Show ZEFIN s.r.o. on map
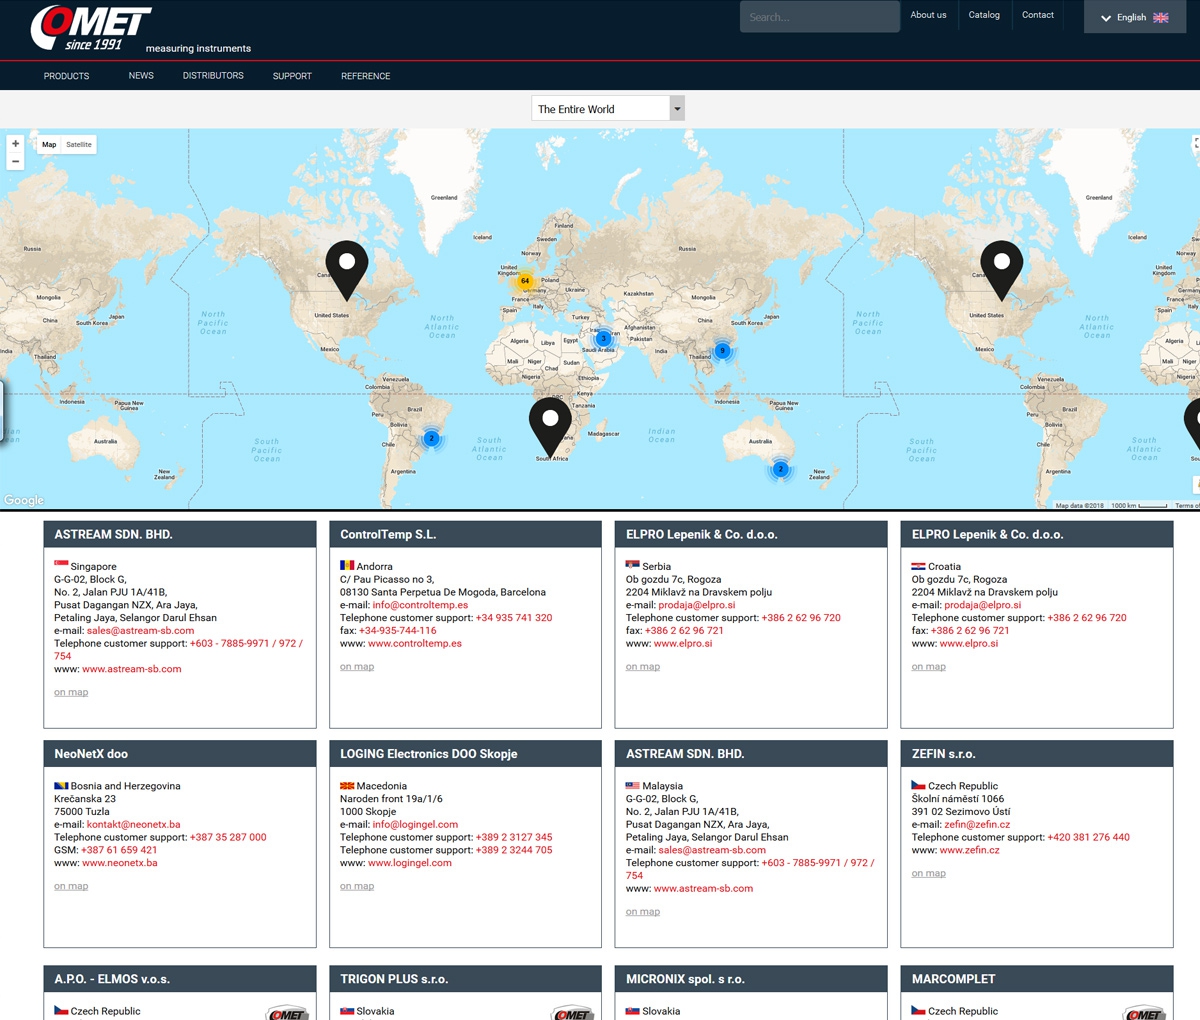1200x1020 pixels. click(x=929, y=874)
